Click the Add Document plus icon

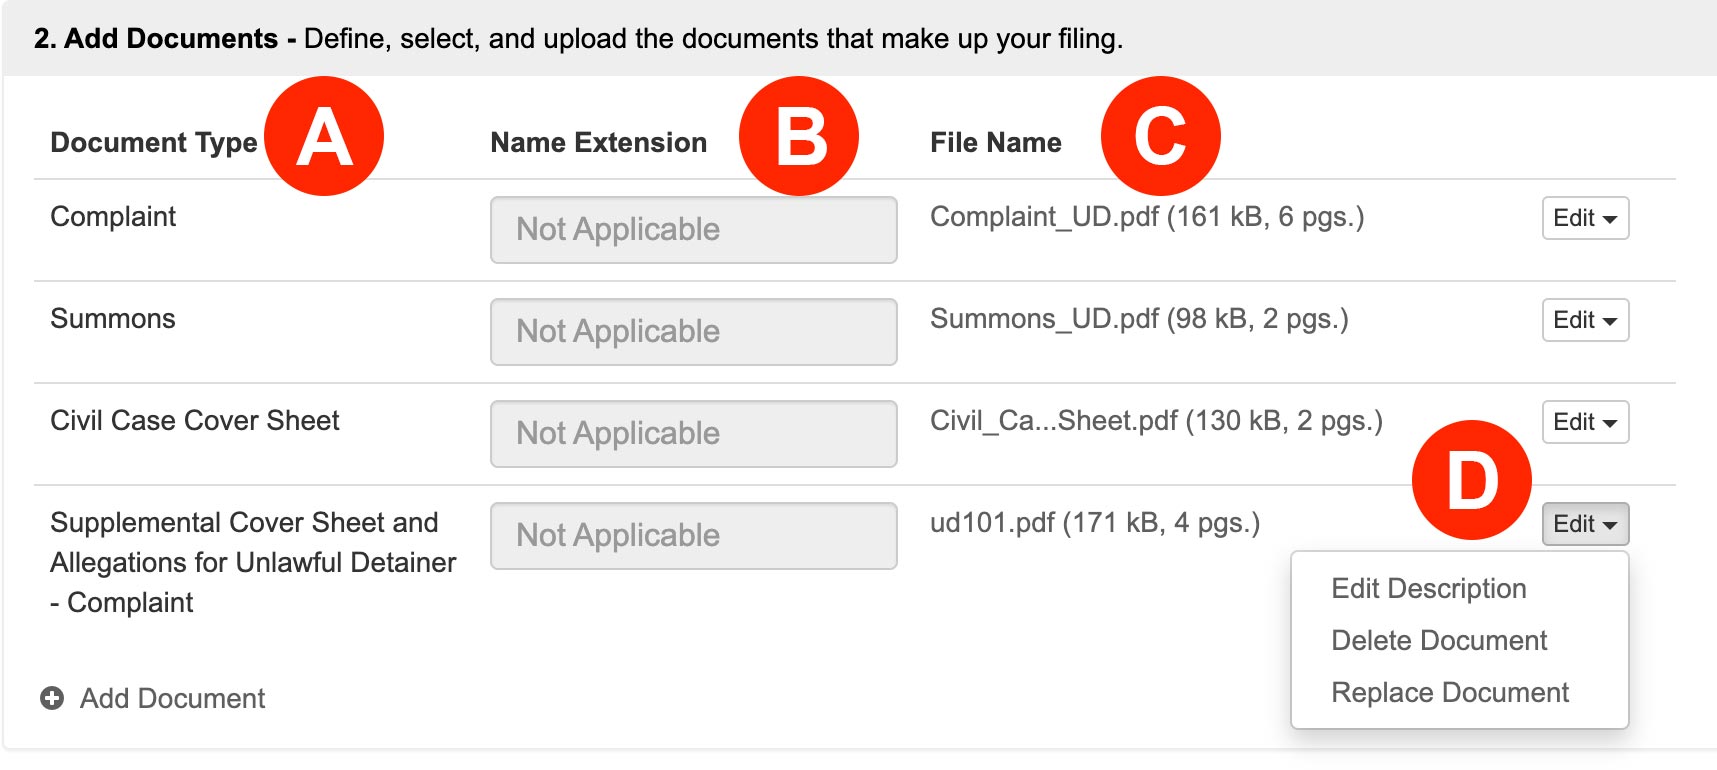[x=51, y=699]
